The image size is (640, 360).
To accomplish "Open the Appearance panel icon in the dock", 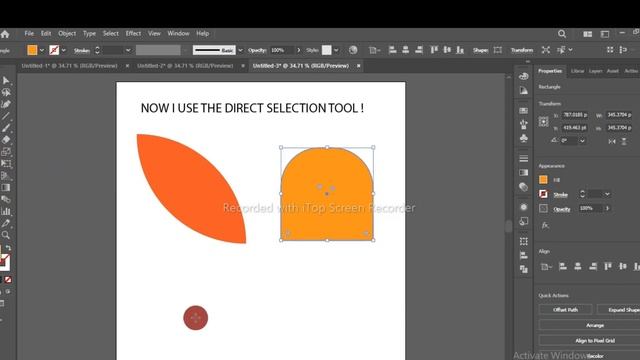I will [x=524, y=207].
